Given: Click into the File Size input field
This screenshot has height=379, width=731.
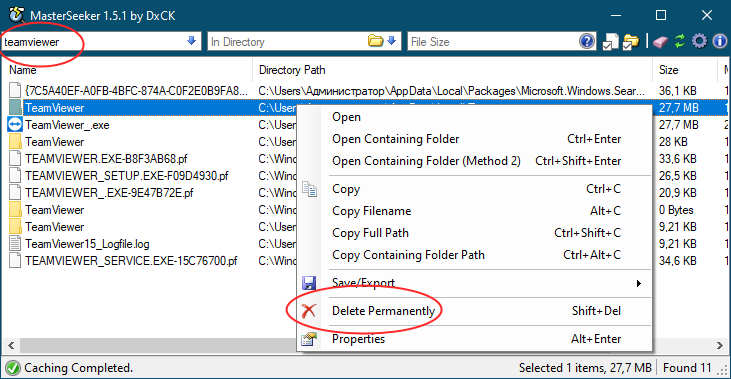Looking at the screenshot, I should pyautogui.click(x=493, y=41).
